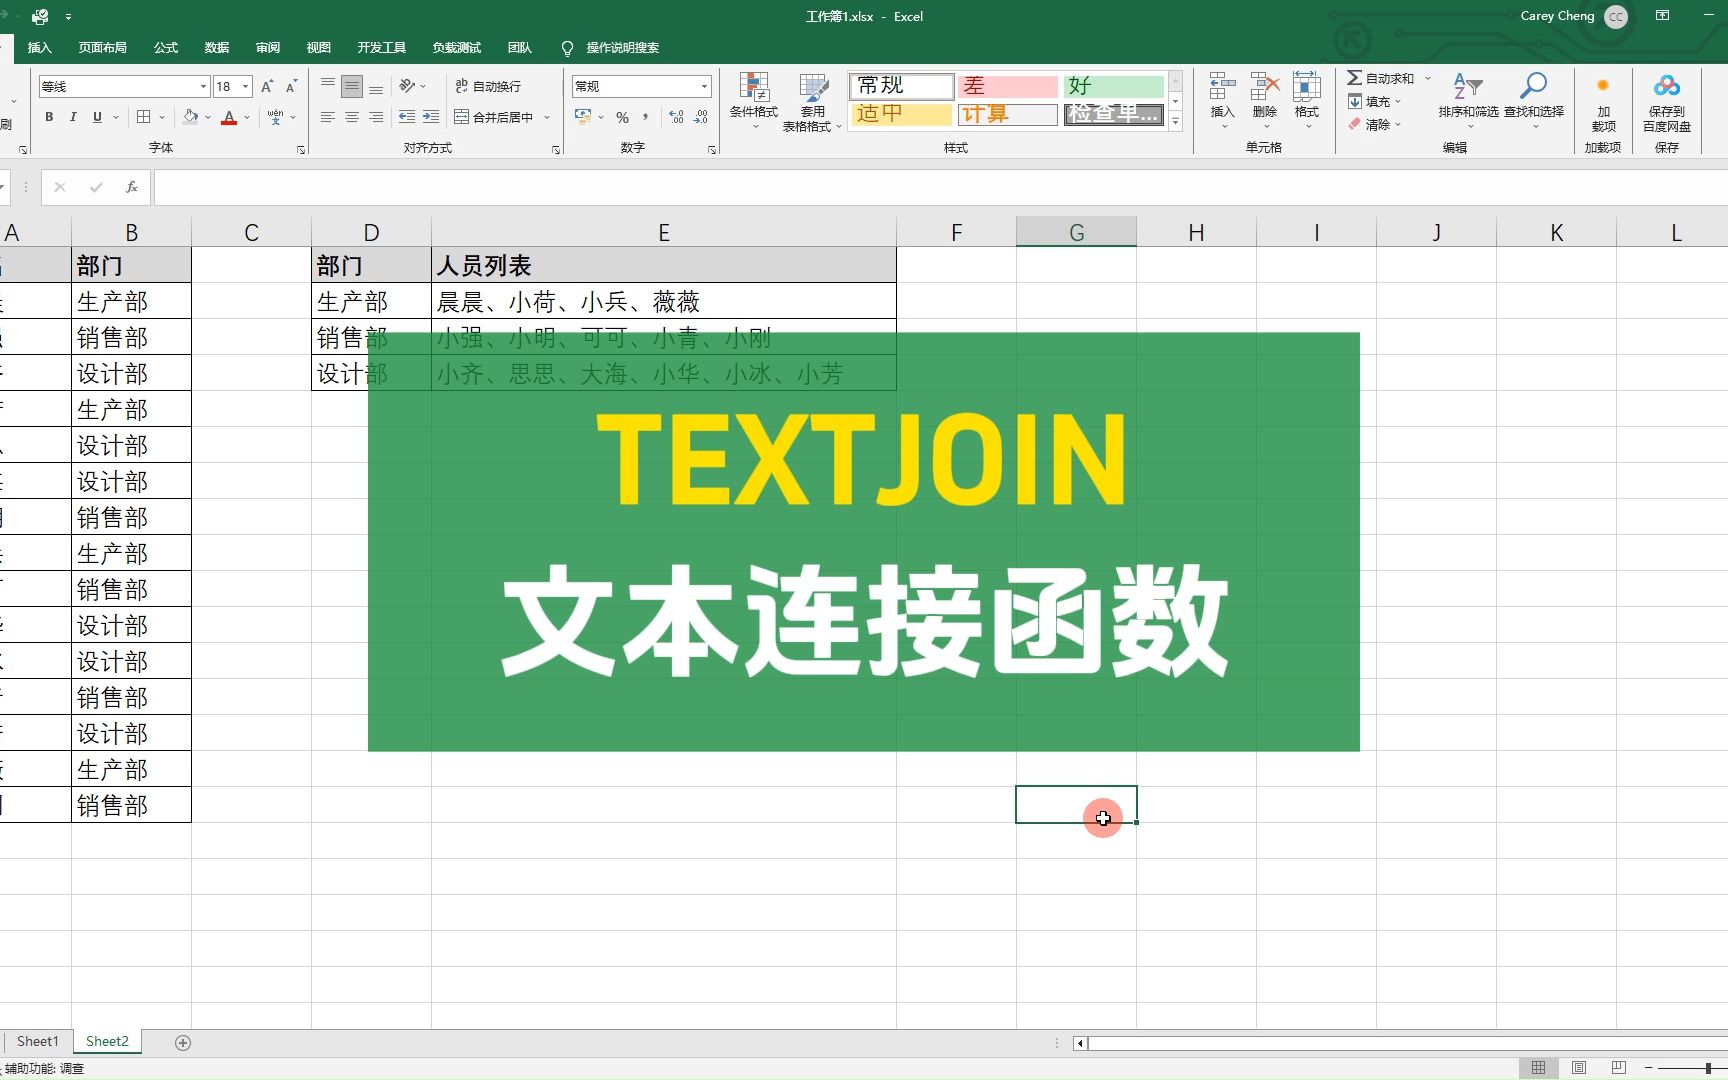Open the 审阅 ribbon tab
The width and height of the screenshot is (1728, 1080).
pyautogui.click(x=268, y=47)
